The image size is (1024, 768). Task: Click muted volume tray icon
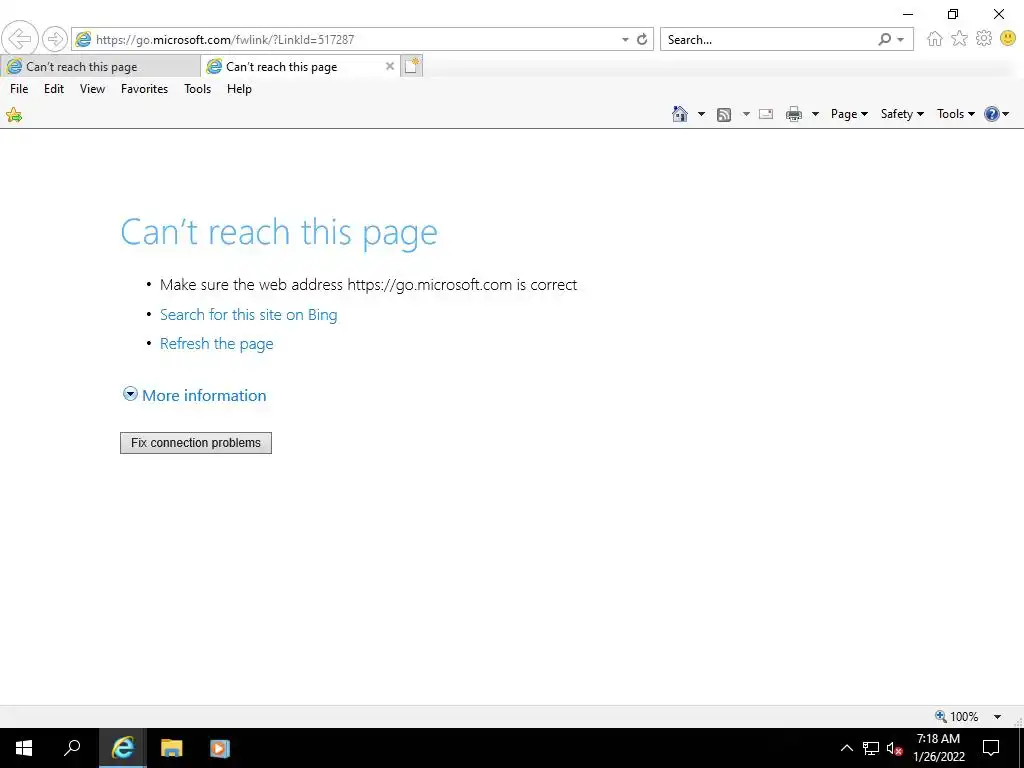895,748
